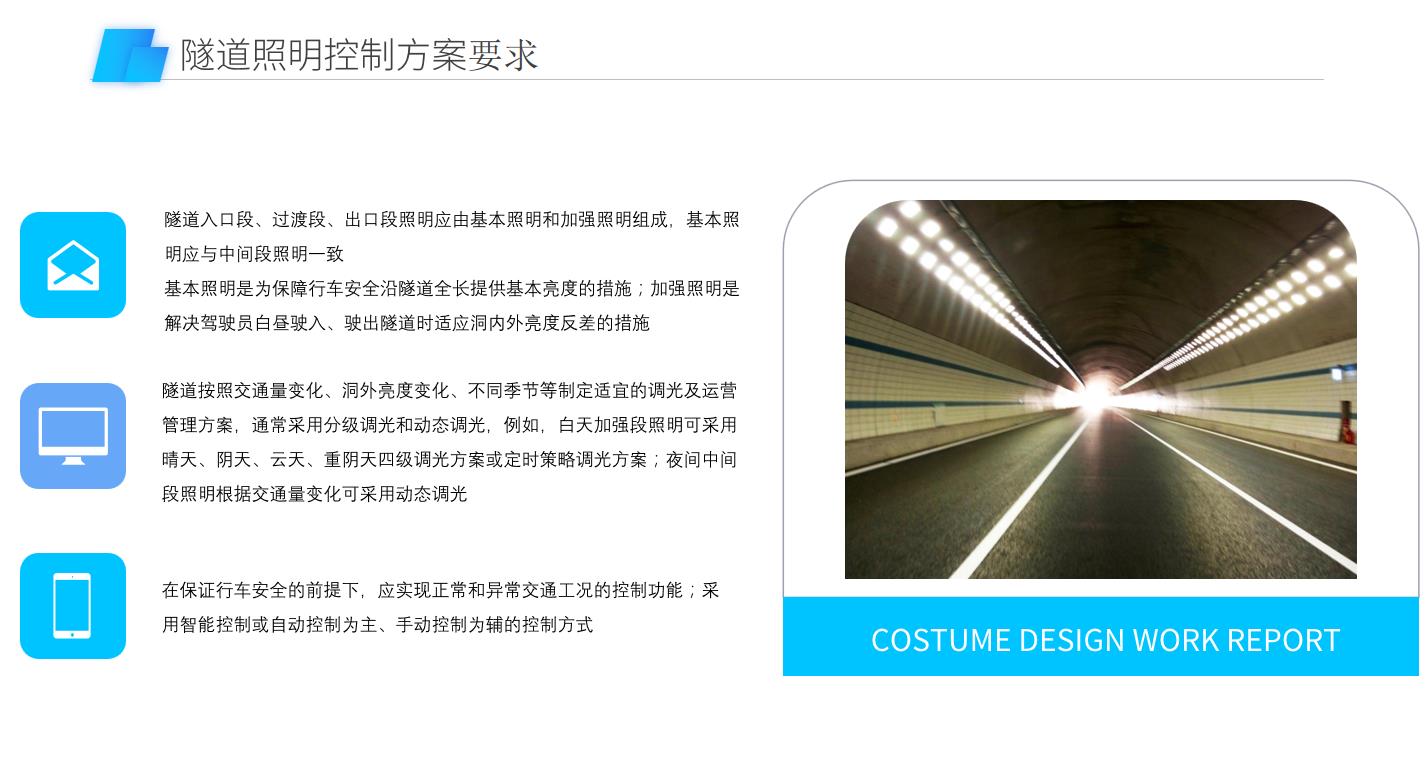Click the red fire box on tunnel wall
This screenshot has width=1426, height=765.
(x=1347, y=432)
